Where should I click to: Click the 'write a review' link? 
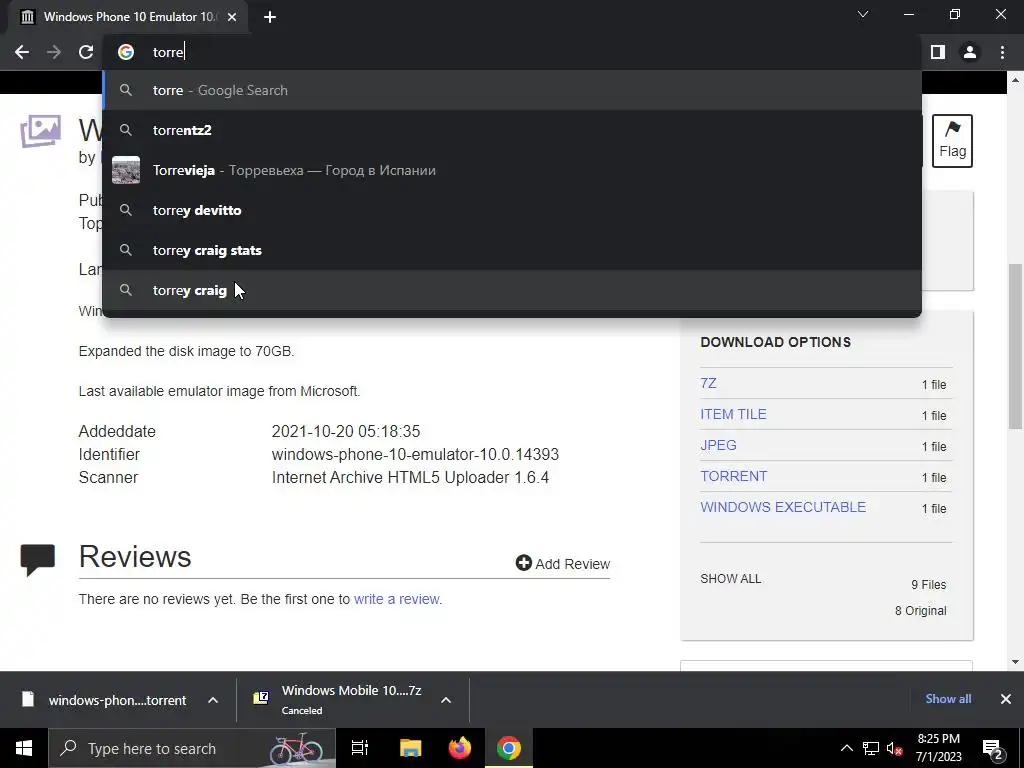tap(396, 599)
